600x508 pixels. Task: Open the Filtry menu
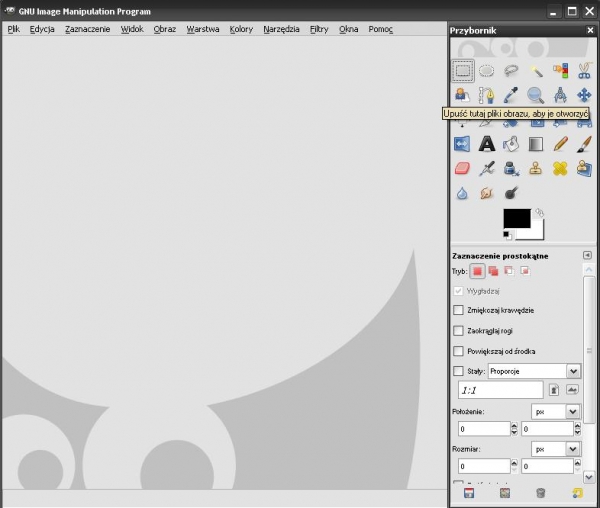tap(319, 29)
